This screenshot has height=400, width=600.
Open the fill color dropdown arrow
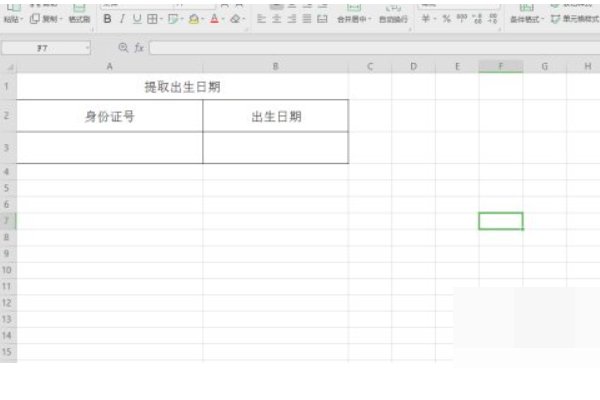[x=202, y=19]
